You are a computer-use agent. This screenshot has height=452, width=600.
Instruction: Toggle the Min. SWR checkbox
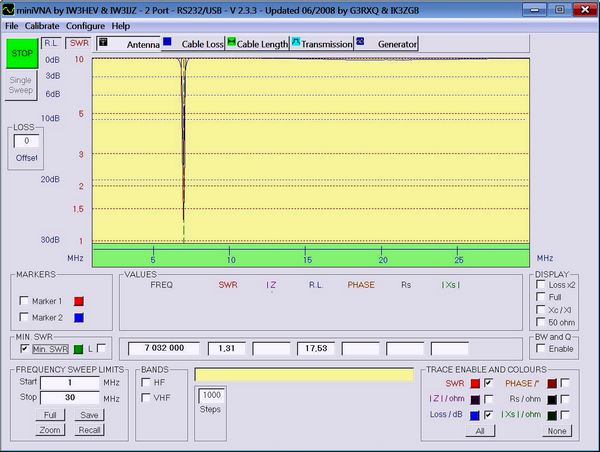24,347
